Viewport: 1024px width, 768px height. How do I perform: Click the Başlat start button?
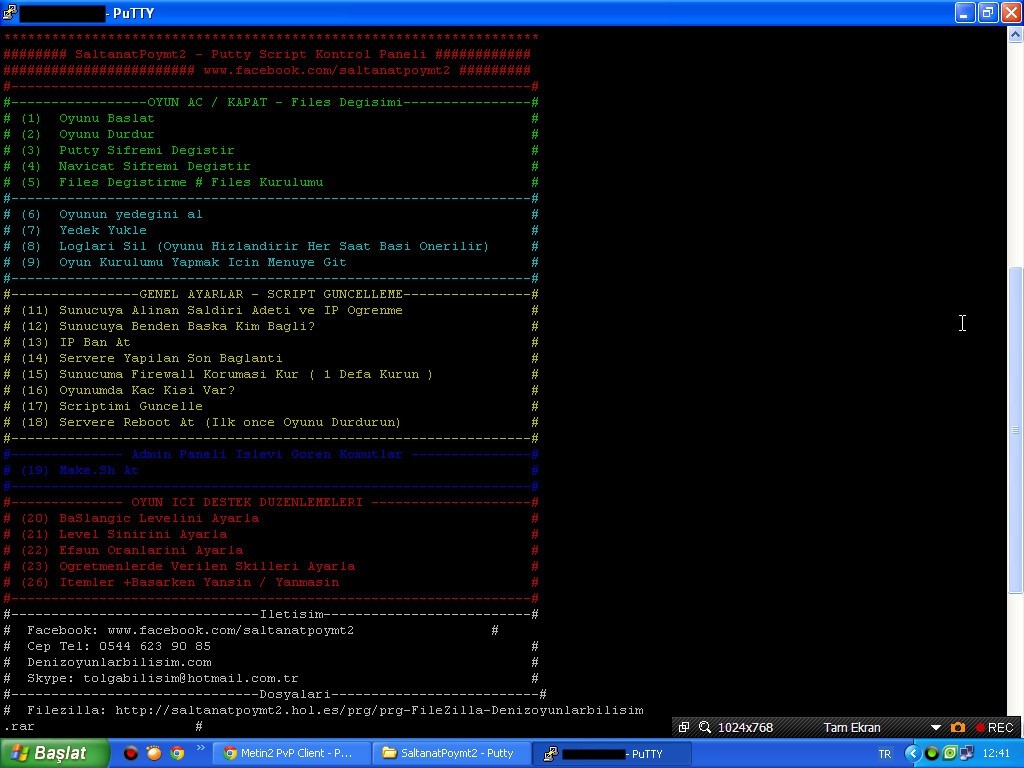(x=54, y=753)
